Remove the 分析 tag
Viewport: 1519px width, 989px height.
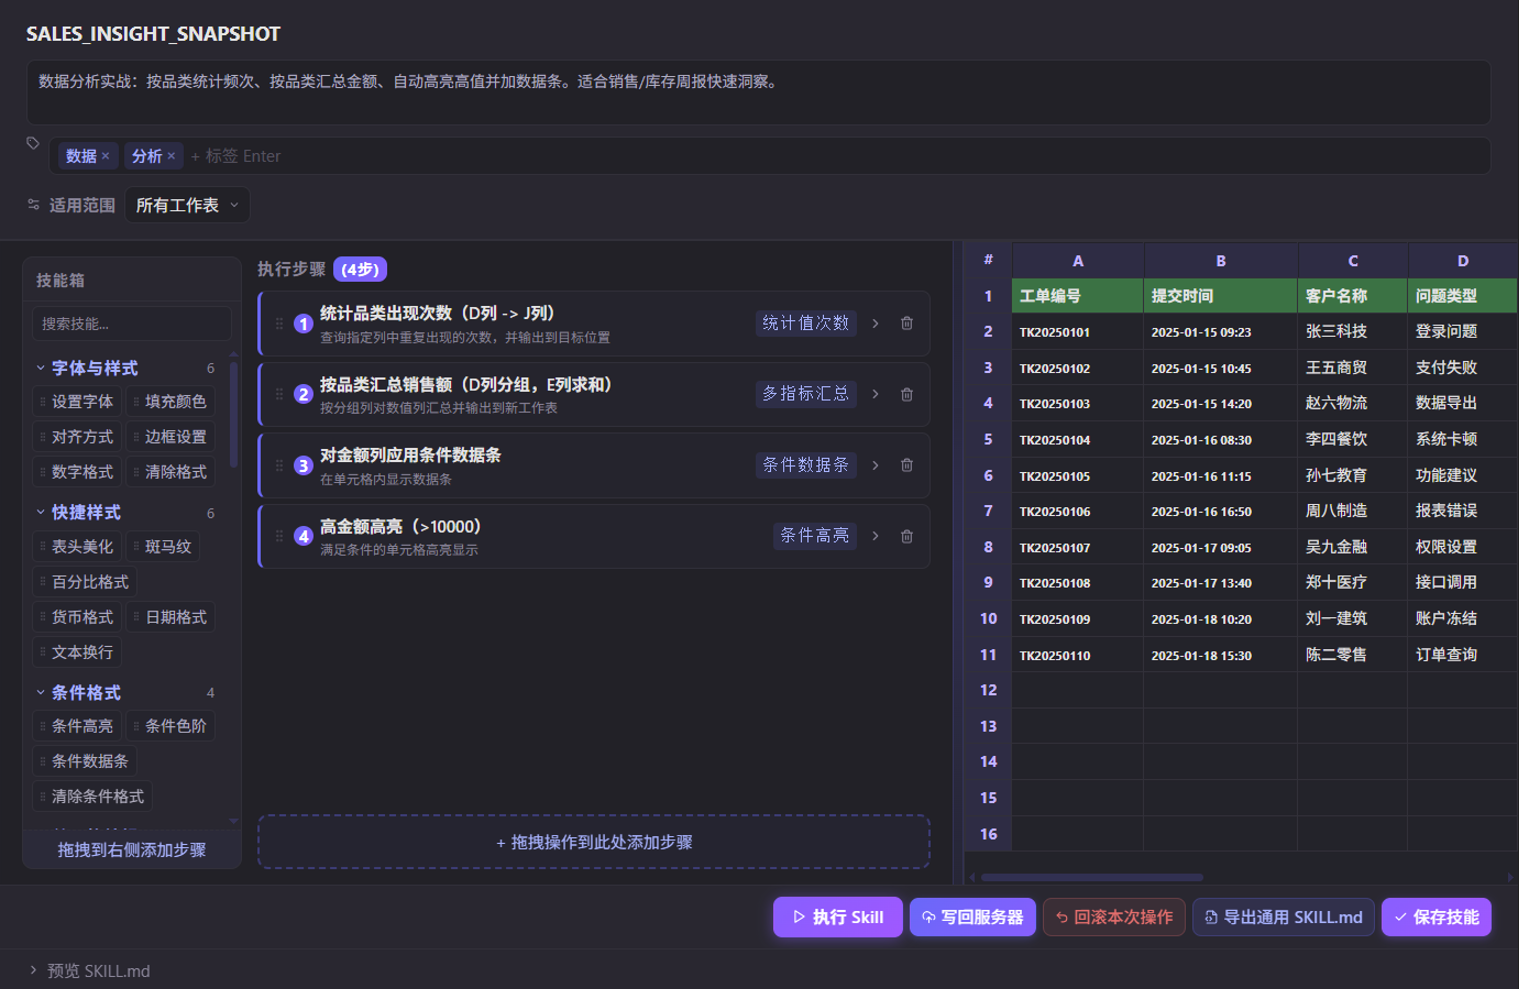170,156
